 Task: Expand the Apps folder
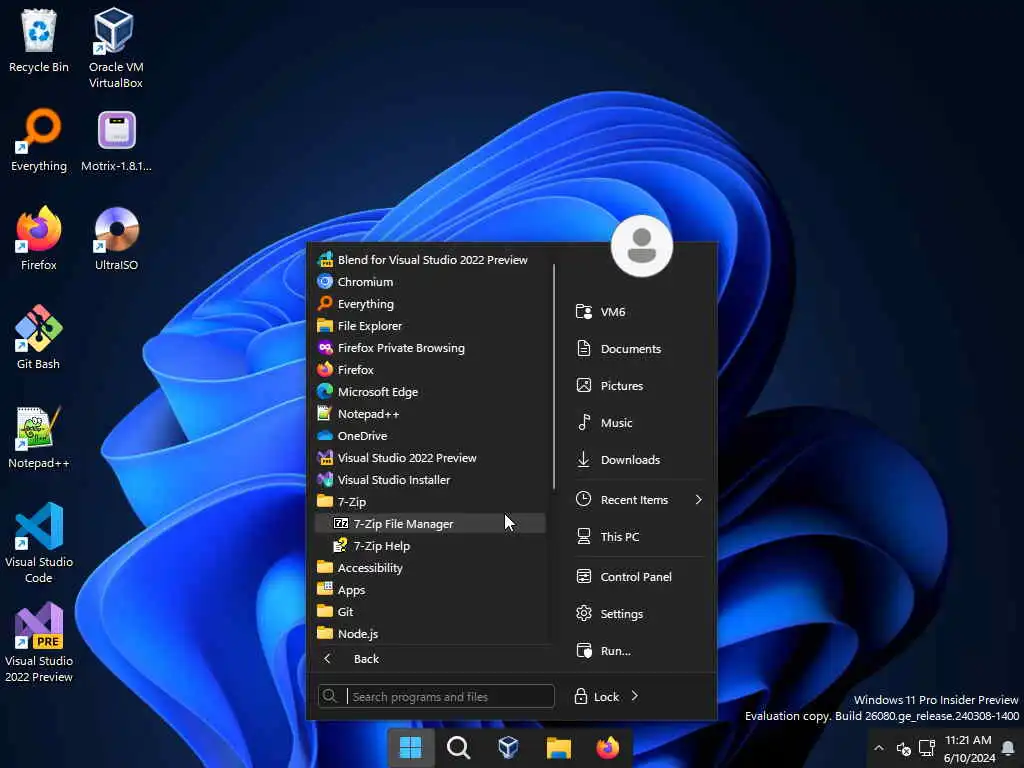pos(430,590)
